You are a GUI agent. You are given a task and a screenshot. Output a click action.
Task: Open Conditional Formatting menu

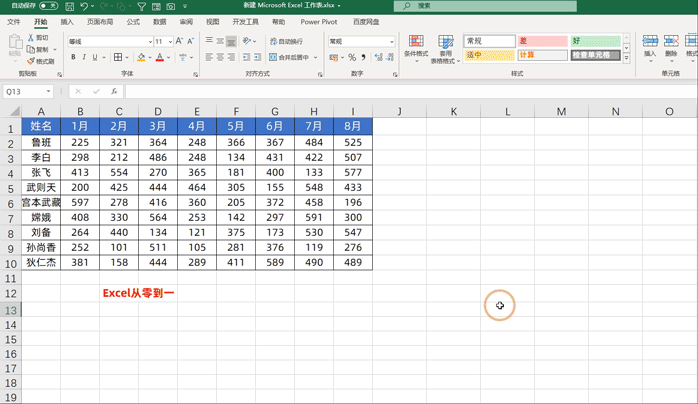(415, 47)
